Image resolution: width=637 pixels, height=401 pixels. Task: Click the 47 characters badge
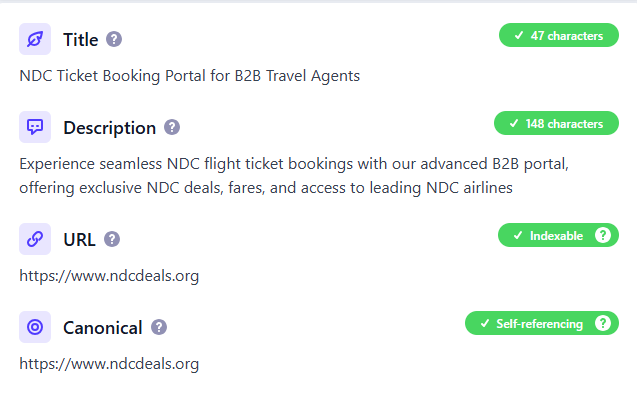point(558,36)
